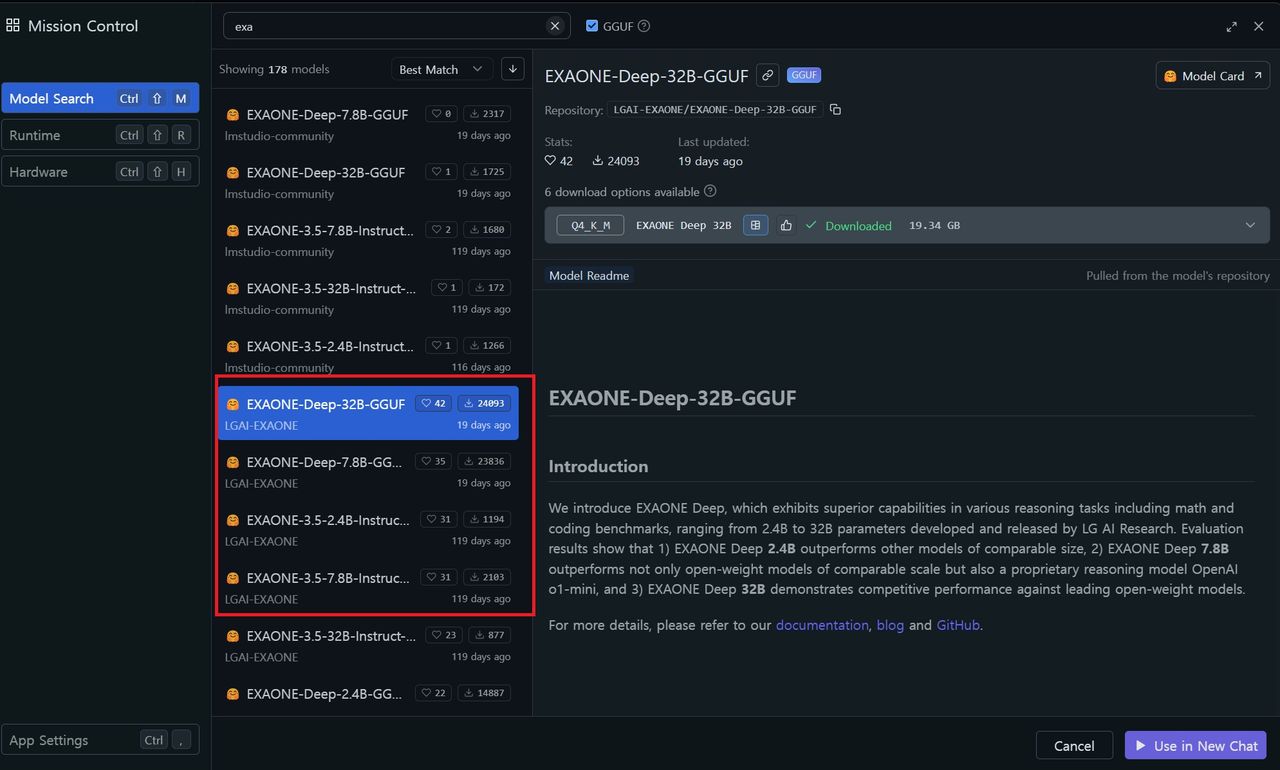Open the GitHub link
The width and height of the screenshot is (1280, 770).
coord(958,625)
